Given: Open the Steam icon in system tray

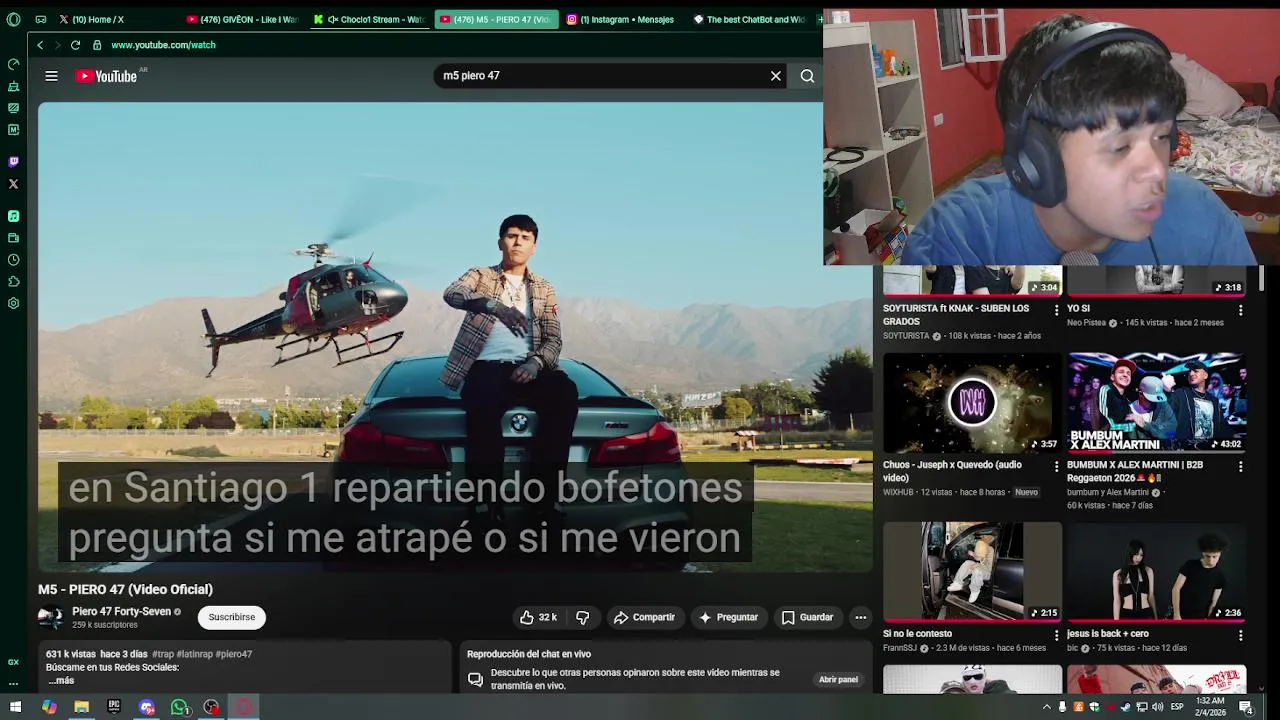Looking at the screenshot, I should 1125,707.
